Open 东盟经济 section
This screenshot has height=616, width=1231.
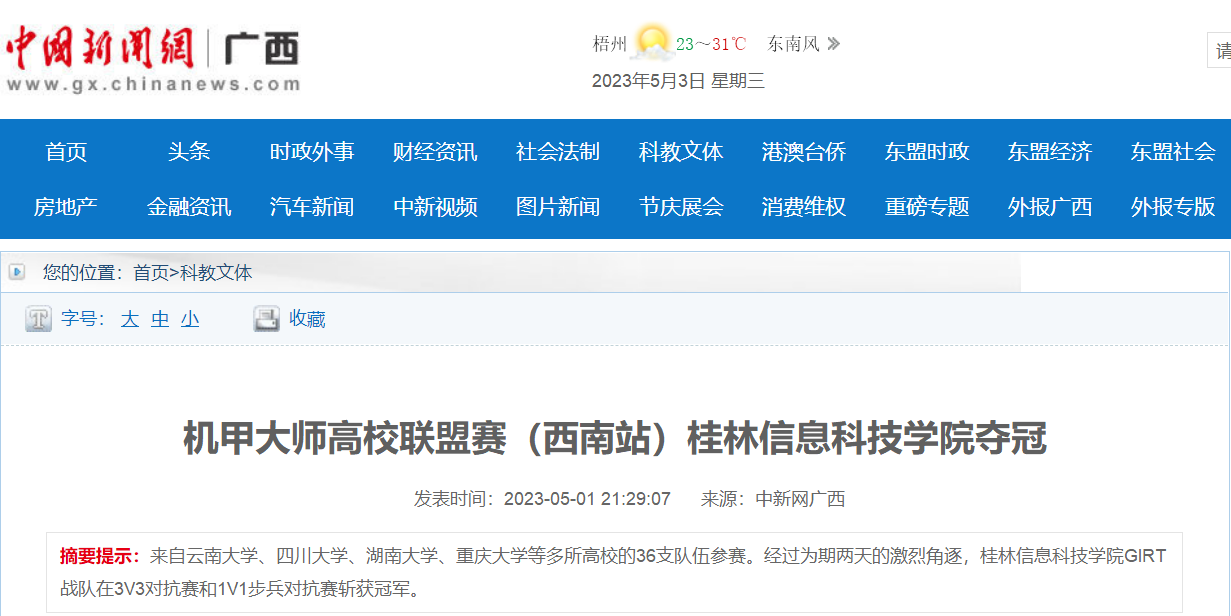(1050, 152)
